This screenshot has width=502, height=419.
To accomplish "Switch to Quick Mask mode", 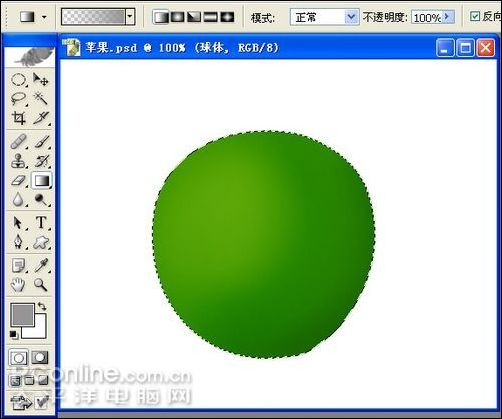I will click(40, 358).
